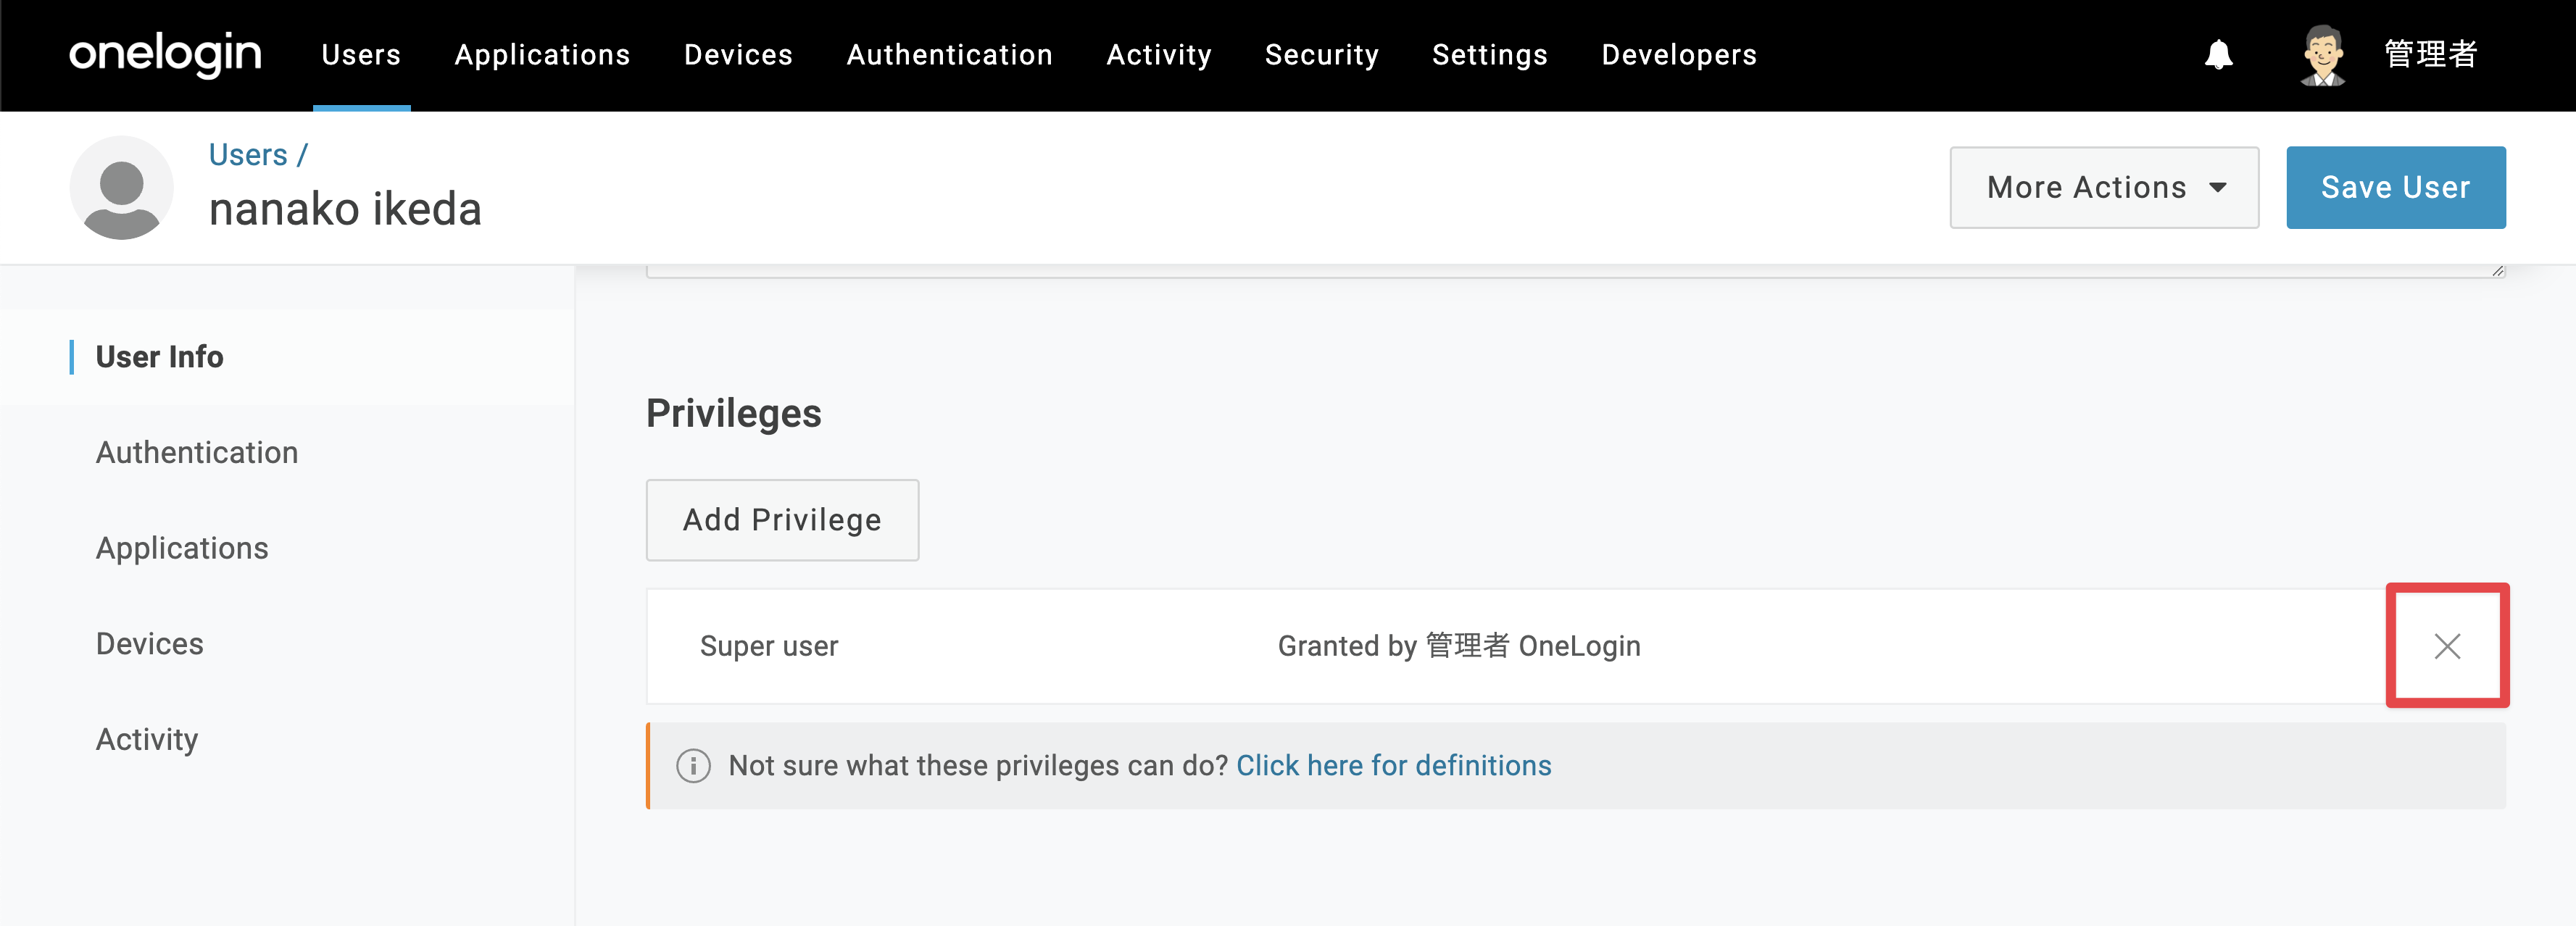Click the OneLogin logo
The height and width of the screenshot is (926, 2576).
[x=165, y=54]
